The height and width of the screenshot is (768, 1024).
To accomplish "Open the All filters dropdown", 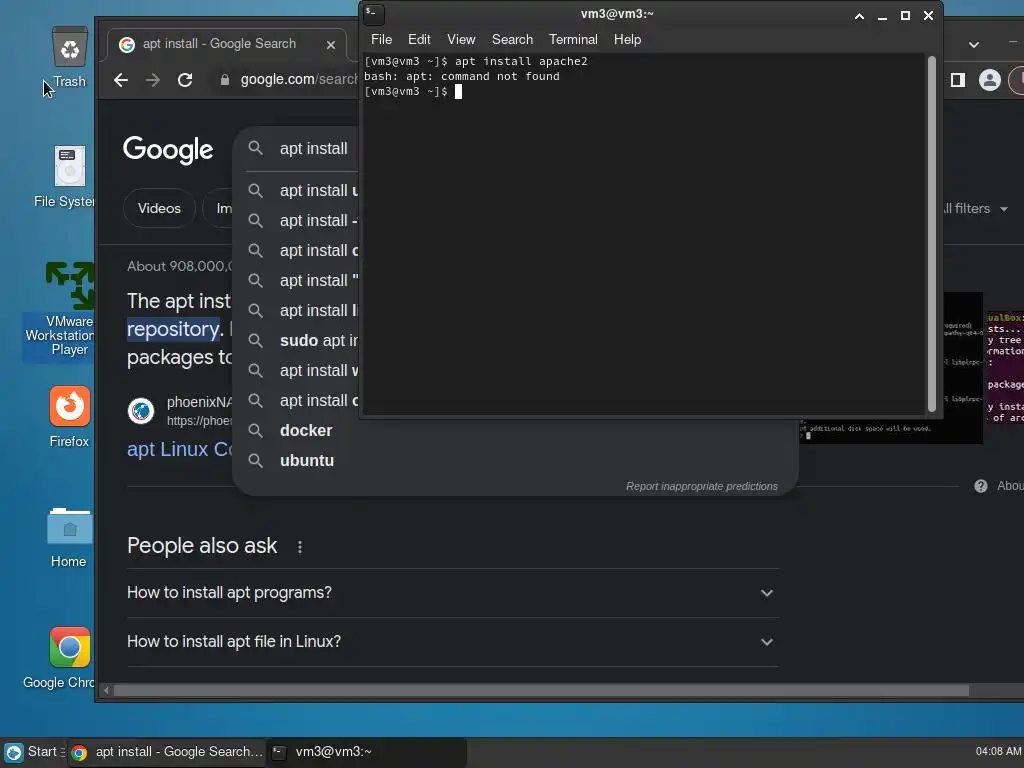I will coord(974,208).
